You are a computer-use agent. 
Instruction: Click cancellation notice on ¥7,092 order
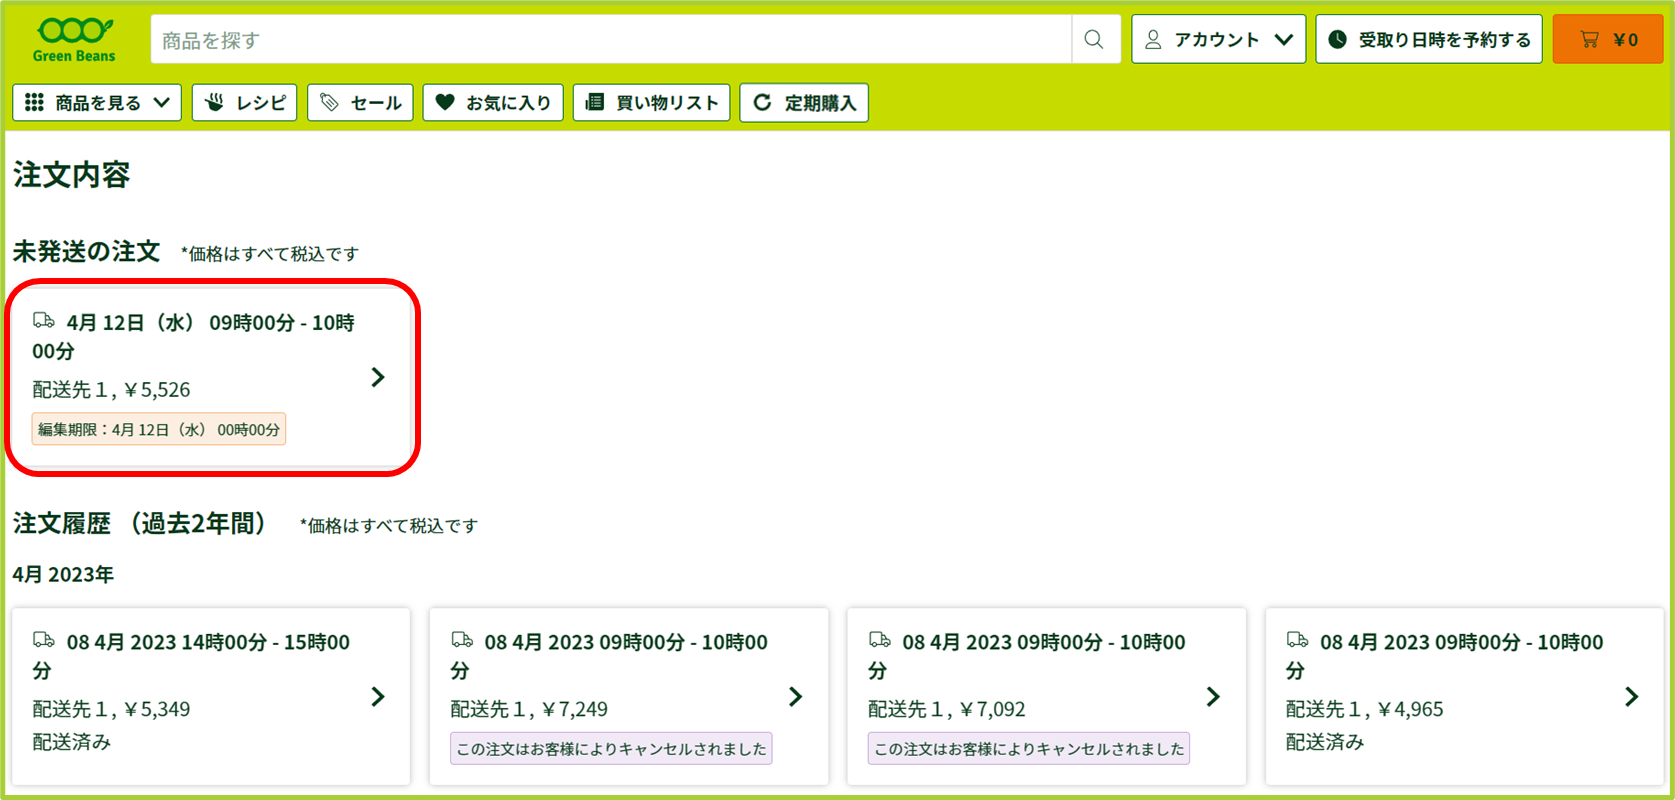[x=1029, y=749]
